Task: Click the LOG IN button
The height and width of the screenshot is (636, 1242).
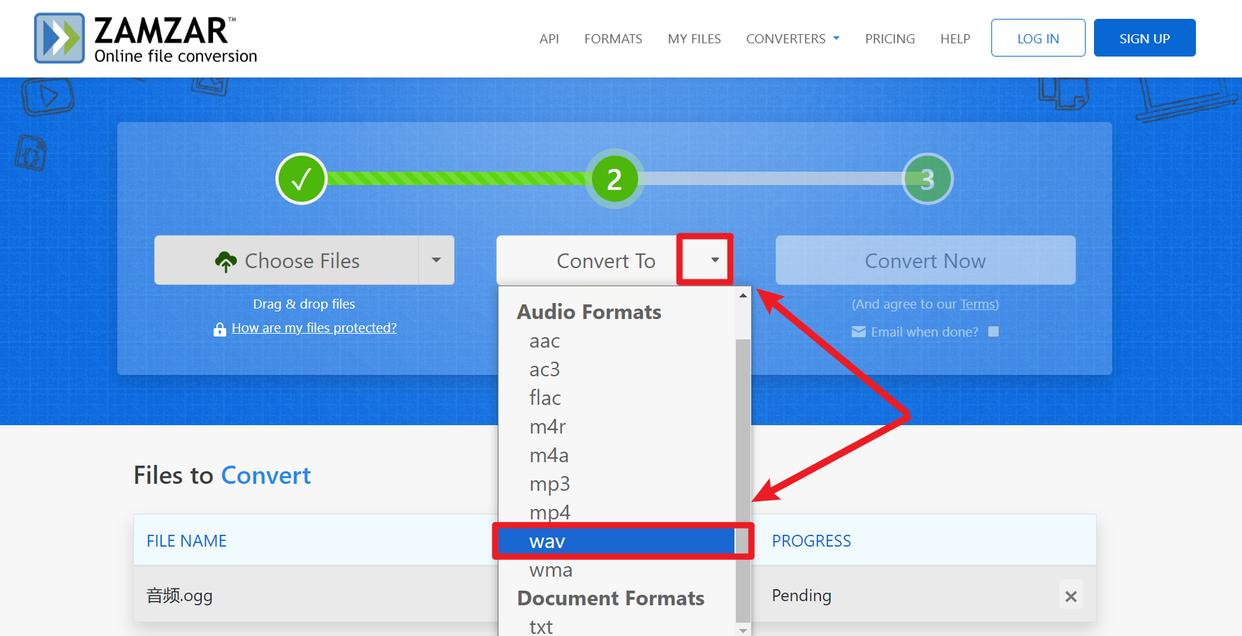Action: pyautogui.click(x=1038, y=38)
